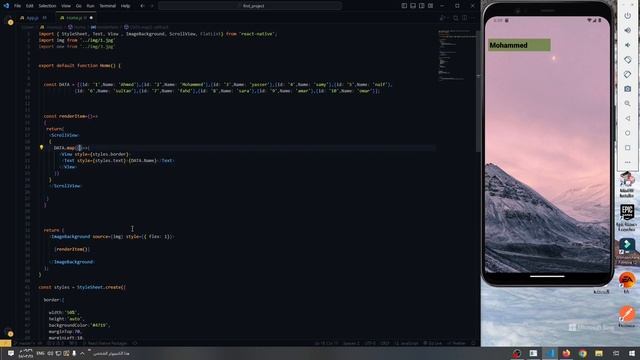
Task: Click the line and column status bar indicator
Action: click(327, 343)
